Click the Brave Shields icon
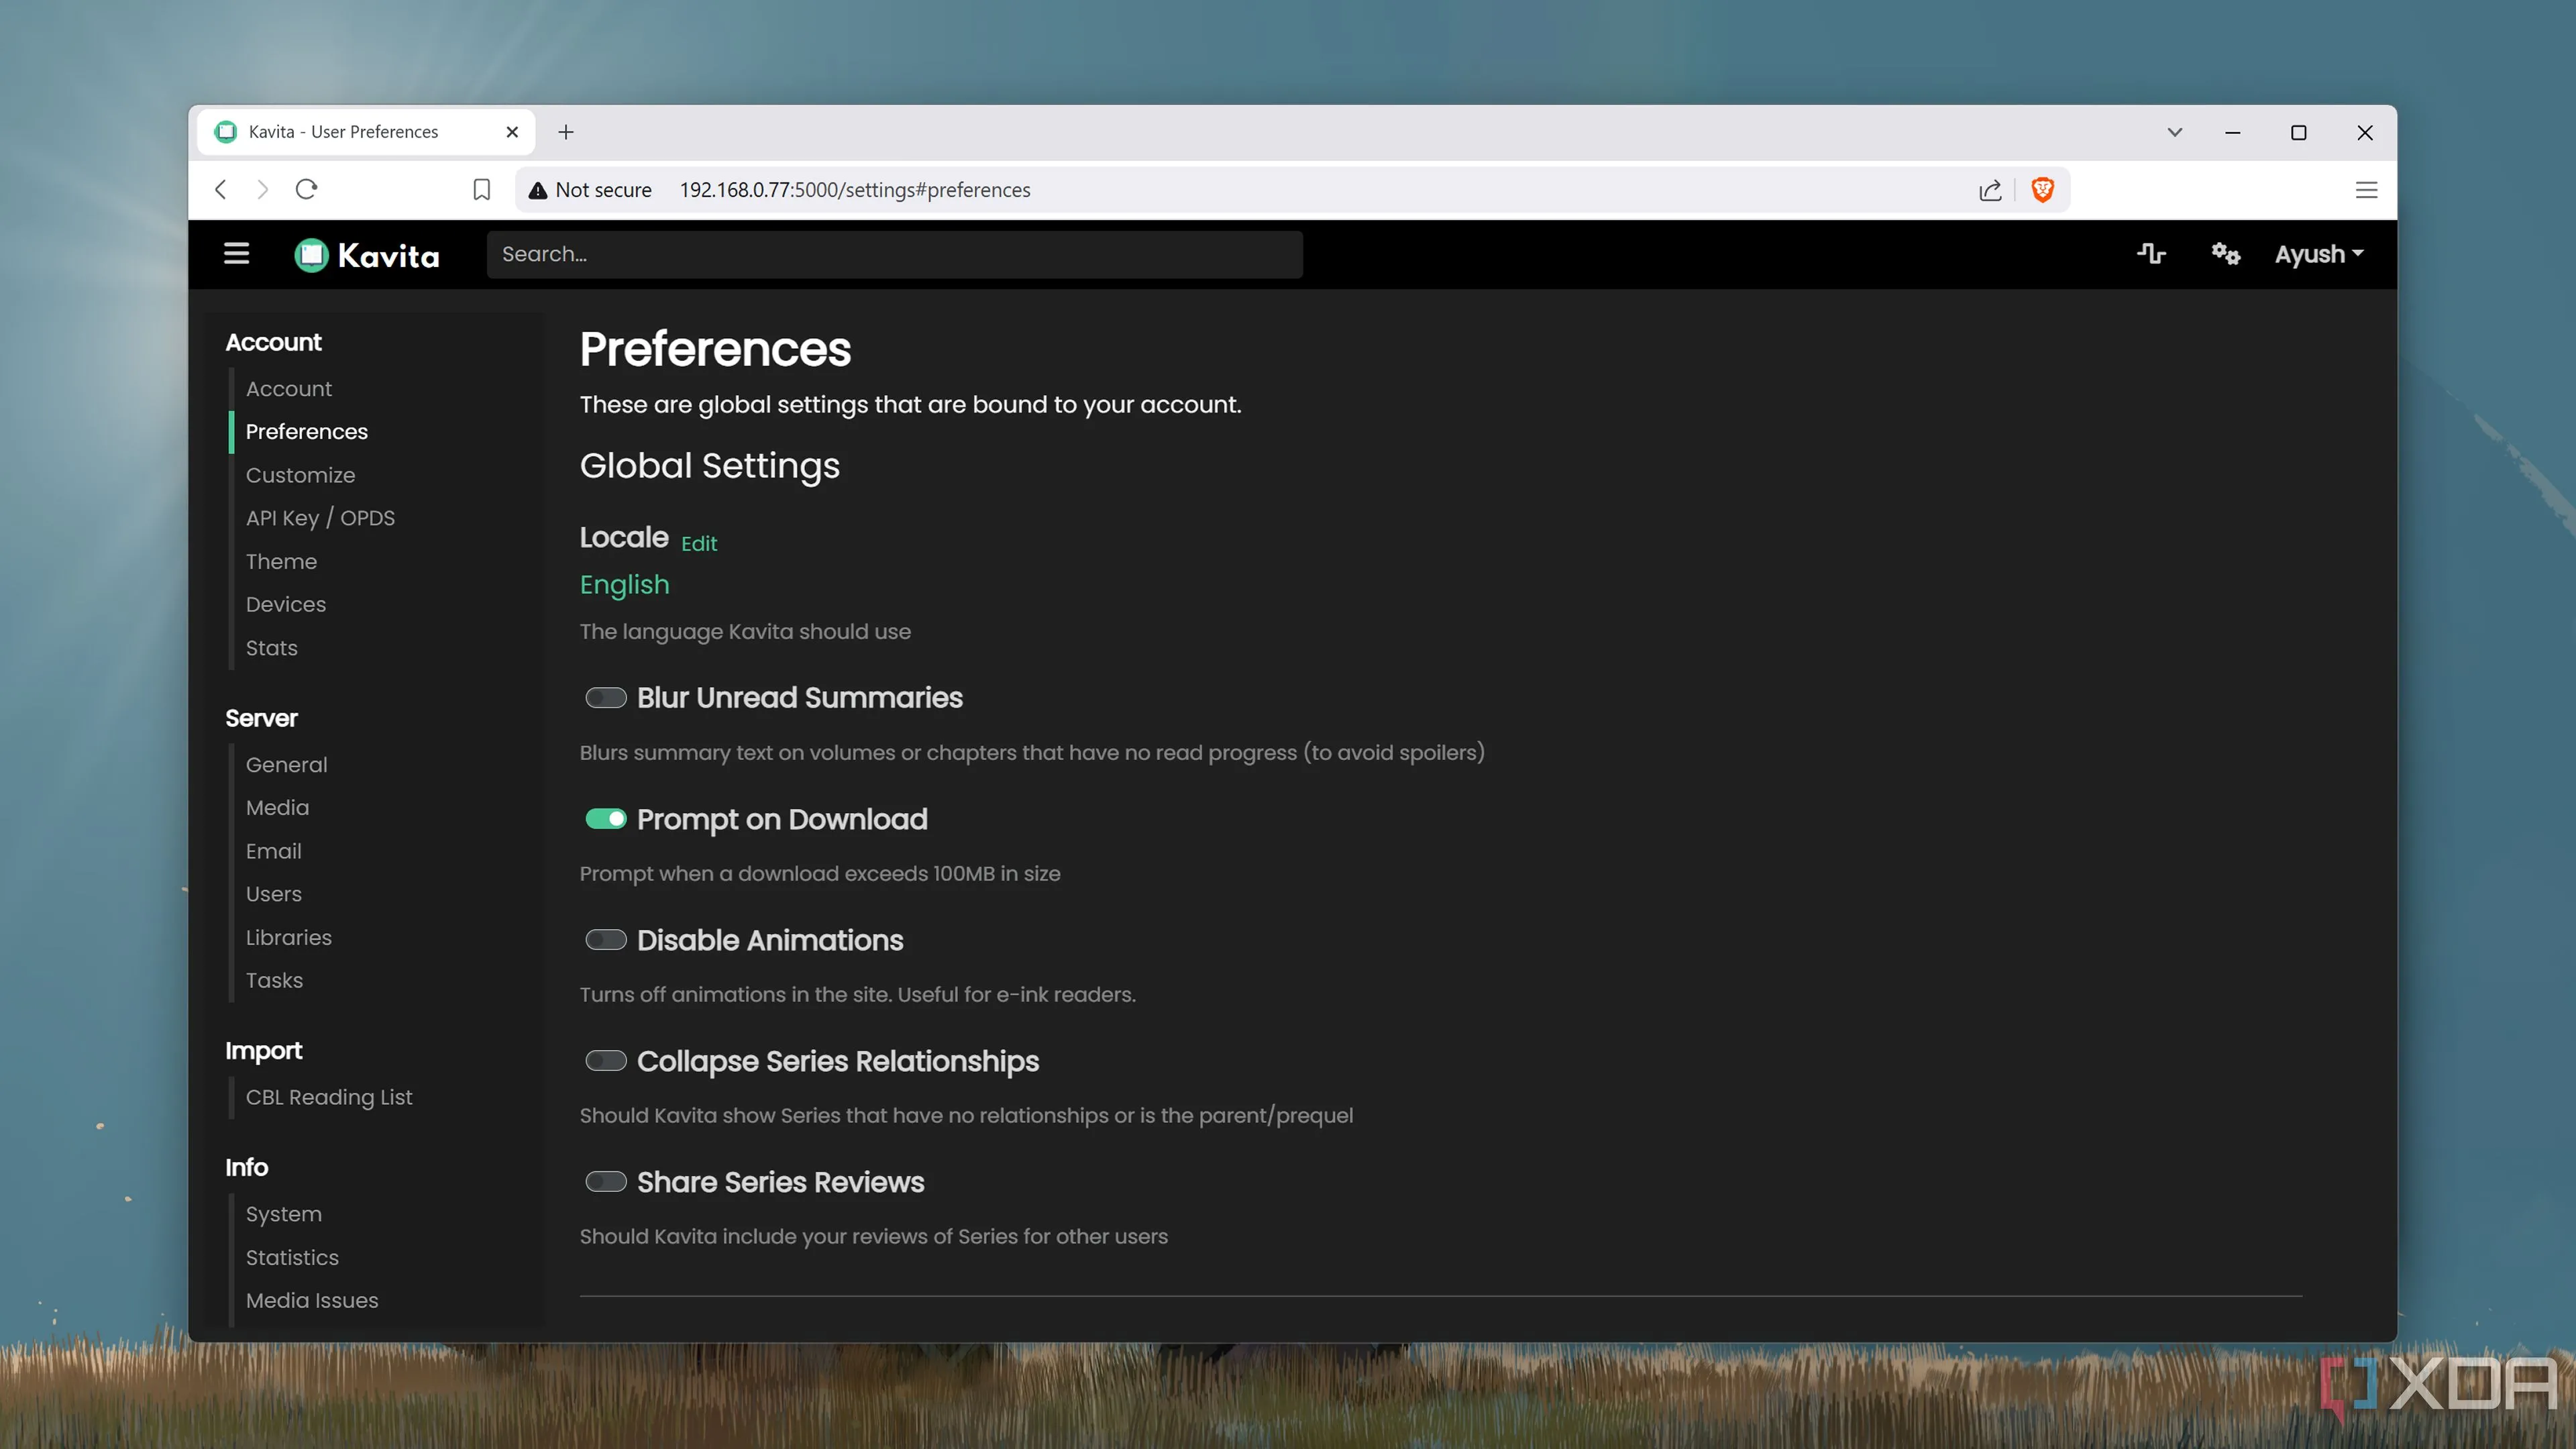2576x1449 pixels. [x=2042, y=190]
